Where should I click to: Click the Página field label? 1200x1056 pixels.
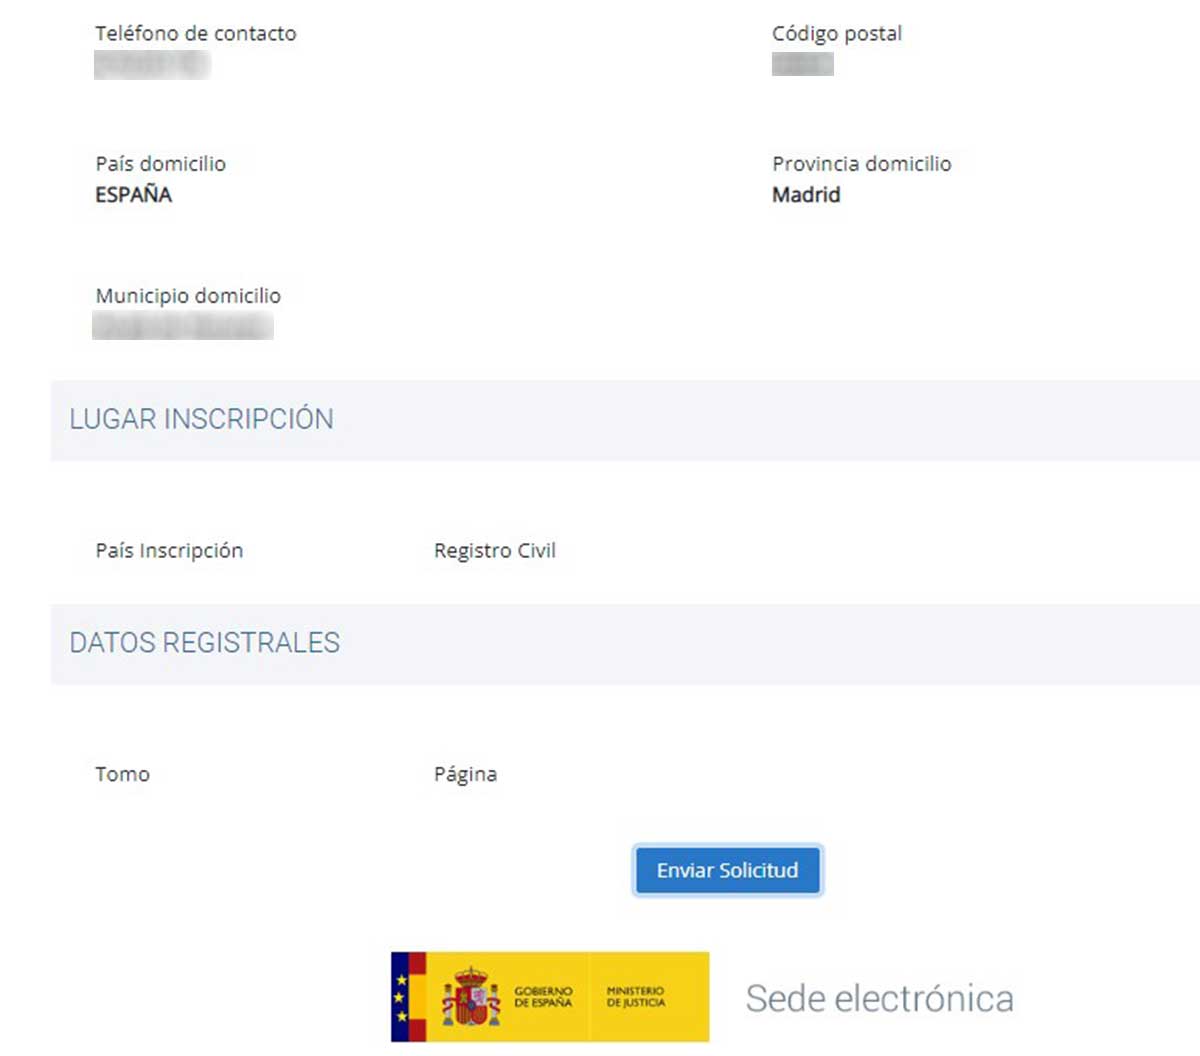pyautogui.click(x=465, y=774)
